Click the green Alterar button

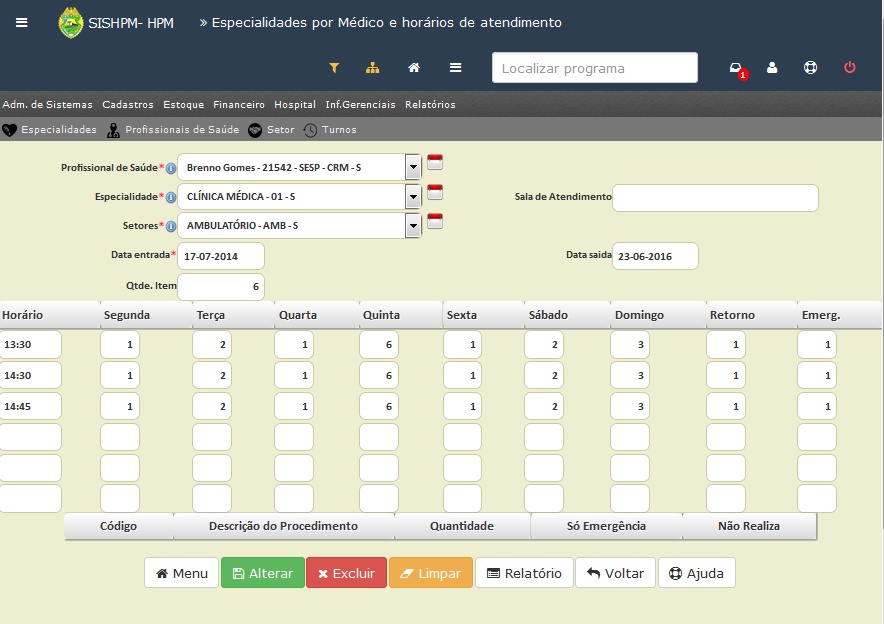[x=263, y=573]
